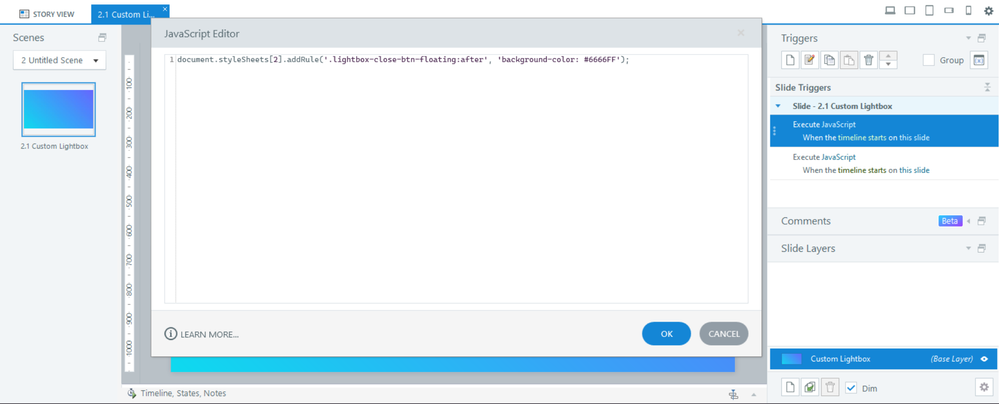
Task: Open slide layer properties gear
Action: click(x=984, y=387)
